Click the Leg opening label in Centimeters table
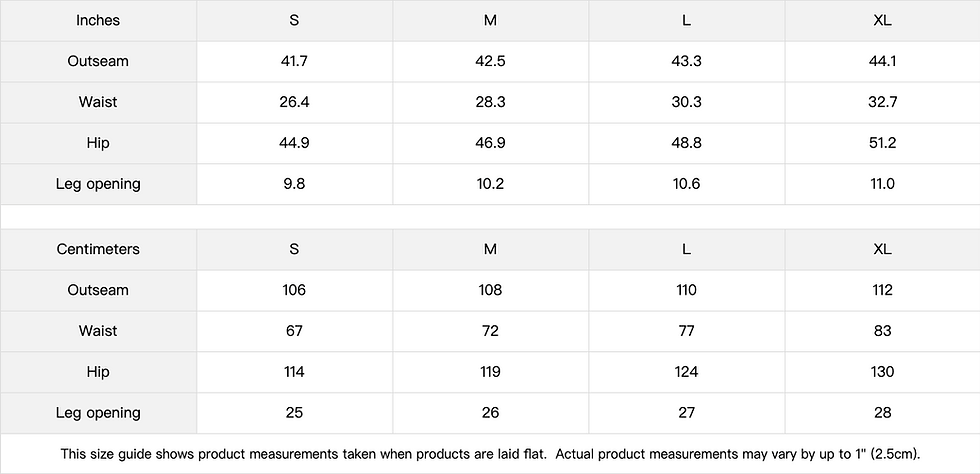 pyautogui.click(x=98, y=413)
